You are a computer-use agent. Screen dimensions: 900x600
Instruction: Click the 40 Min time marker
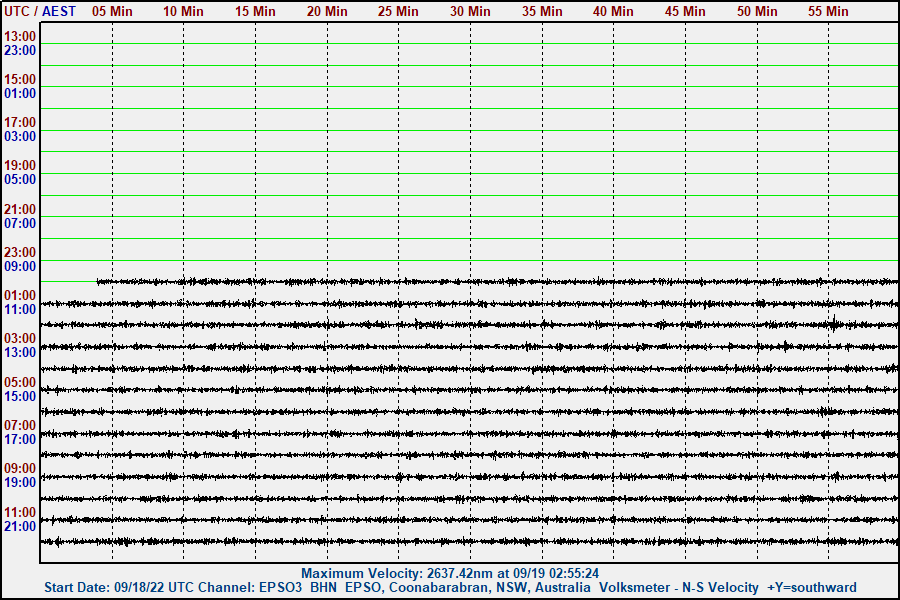click(613, 11)
